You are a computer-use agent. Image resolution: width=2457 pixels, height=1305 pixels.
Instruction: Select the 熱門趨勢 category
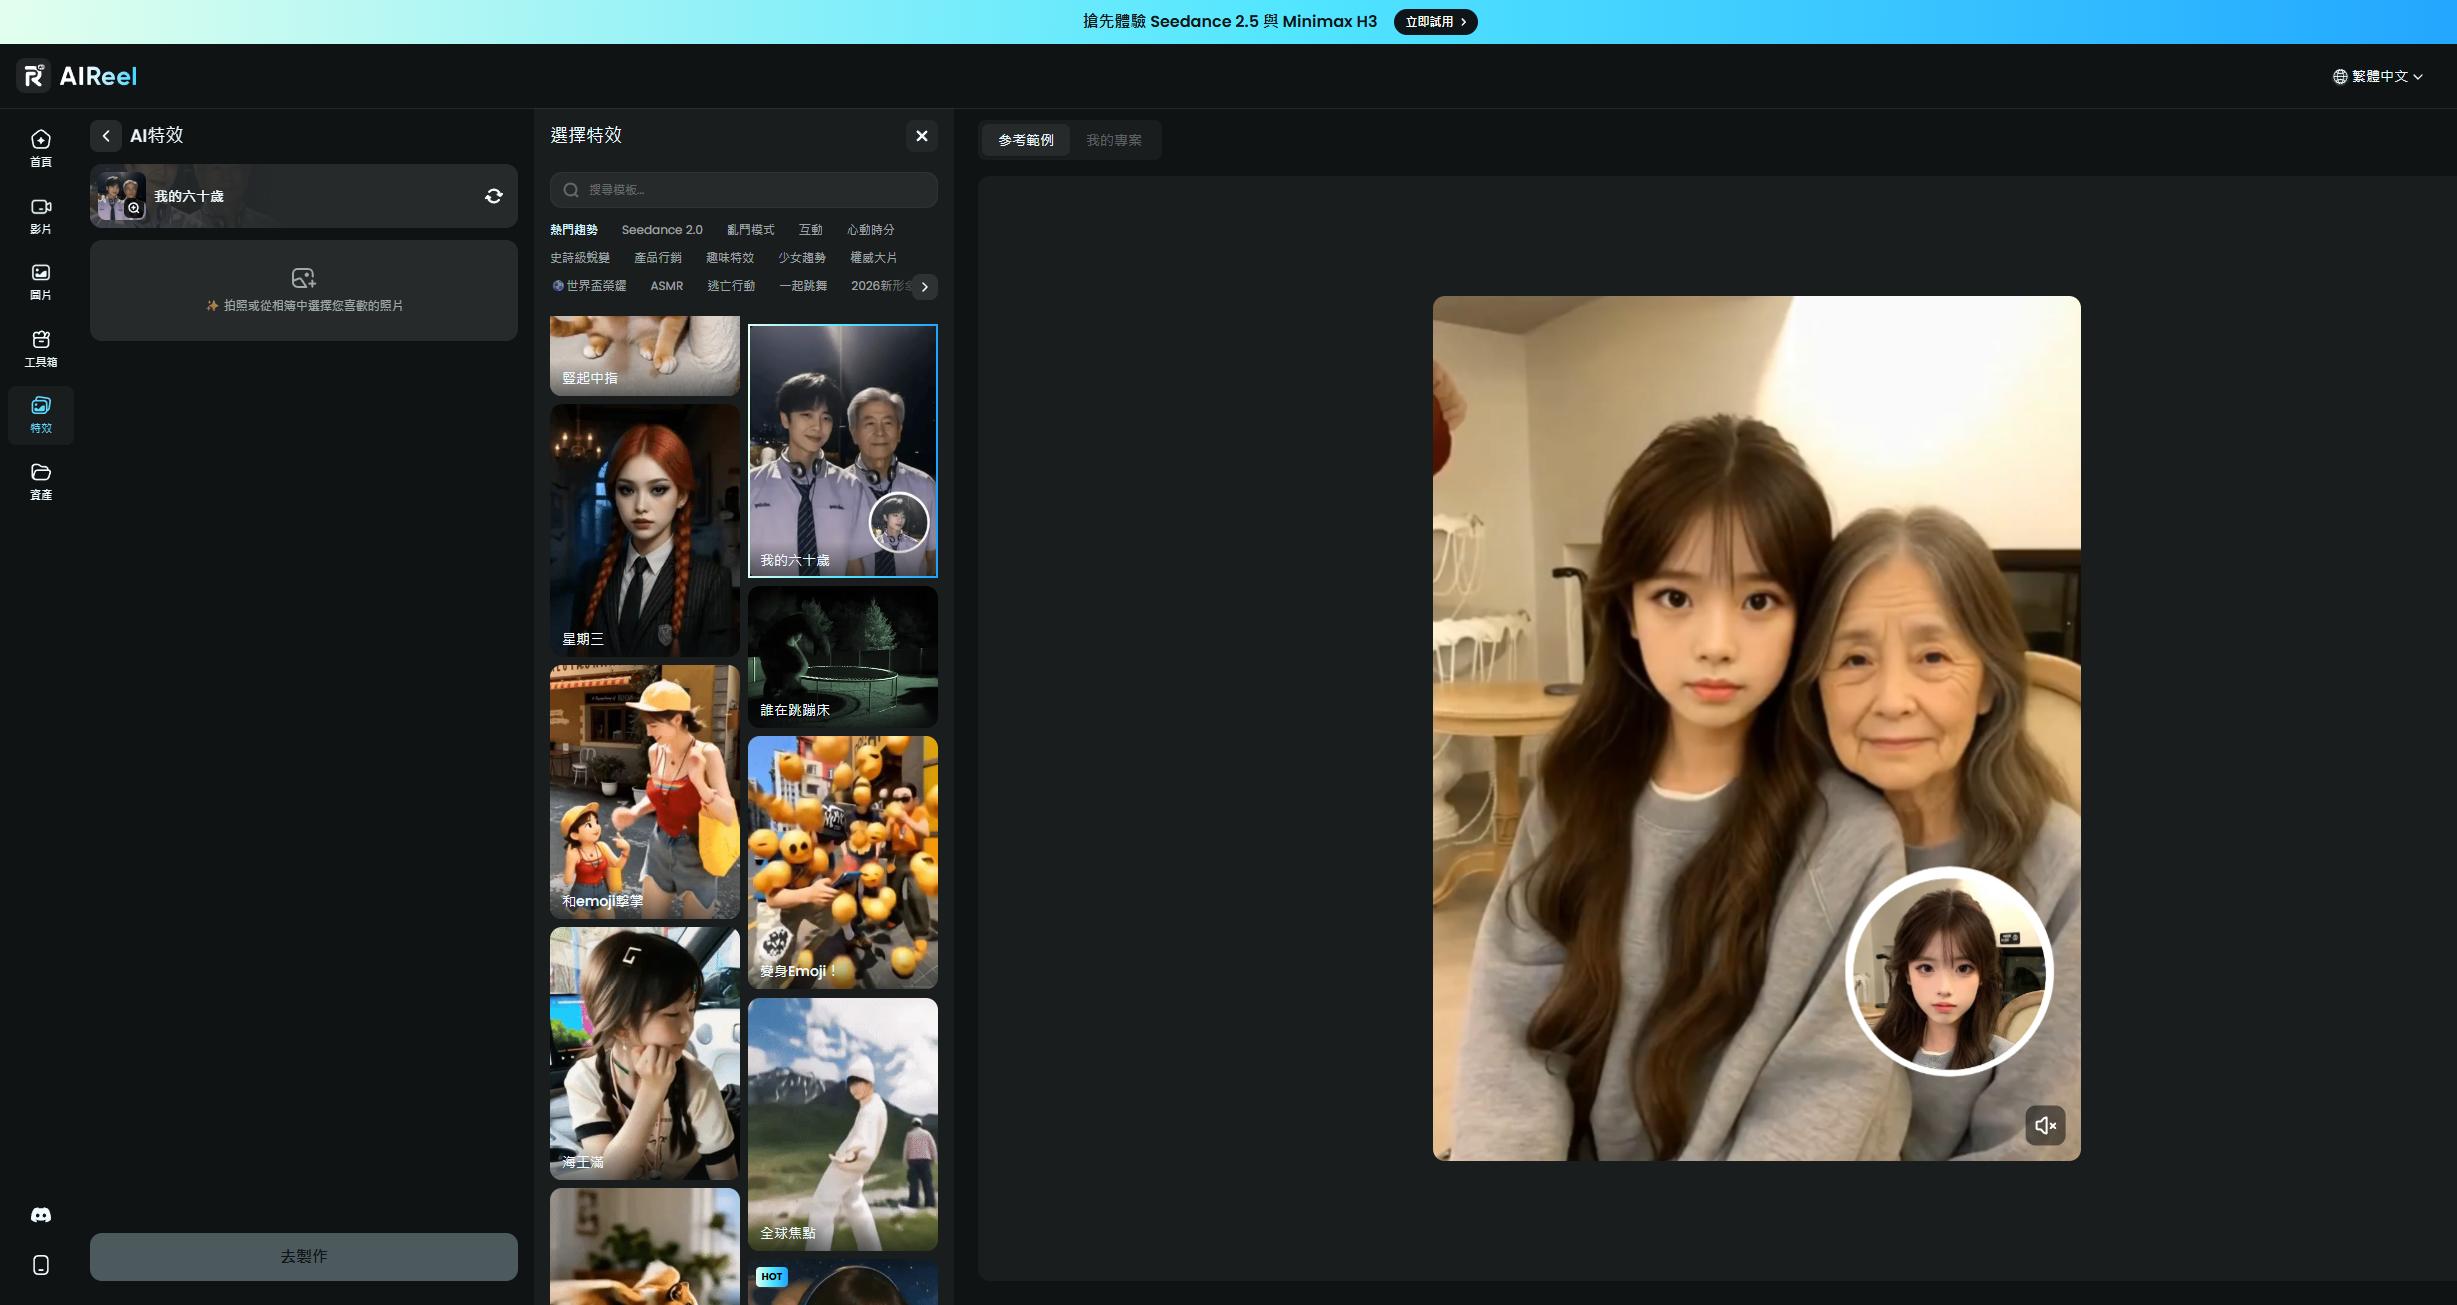pyautogui.click(x=574, y=230)
